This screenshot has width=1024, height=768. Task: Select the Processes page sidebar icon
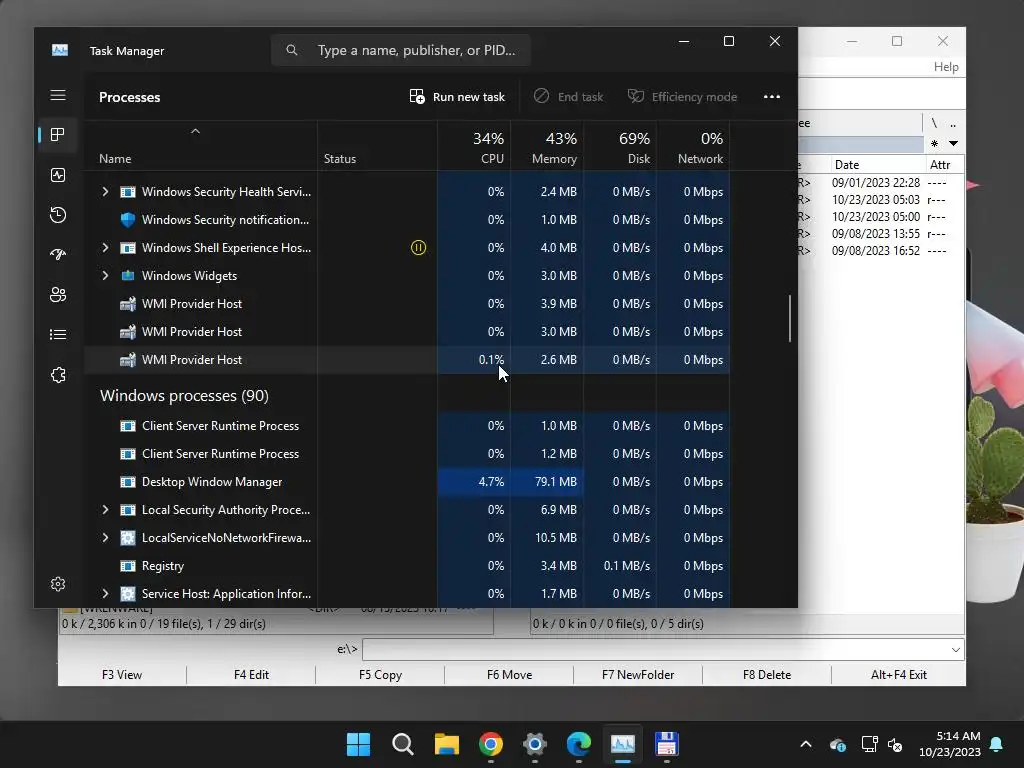(58, 135)
